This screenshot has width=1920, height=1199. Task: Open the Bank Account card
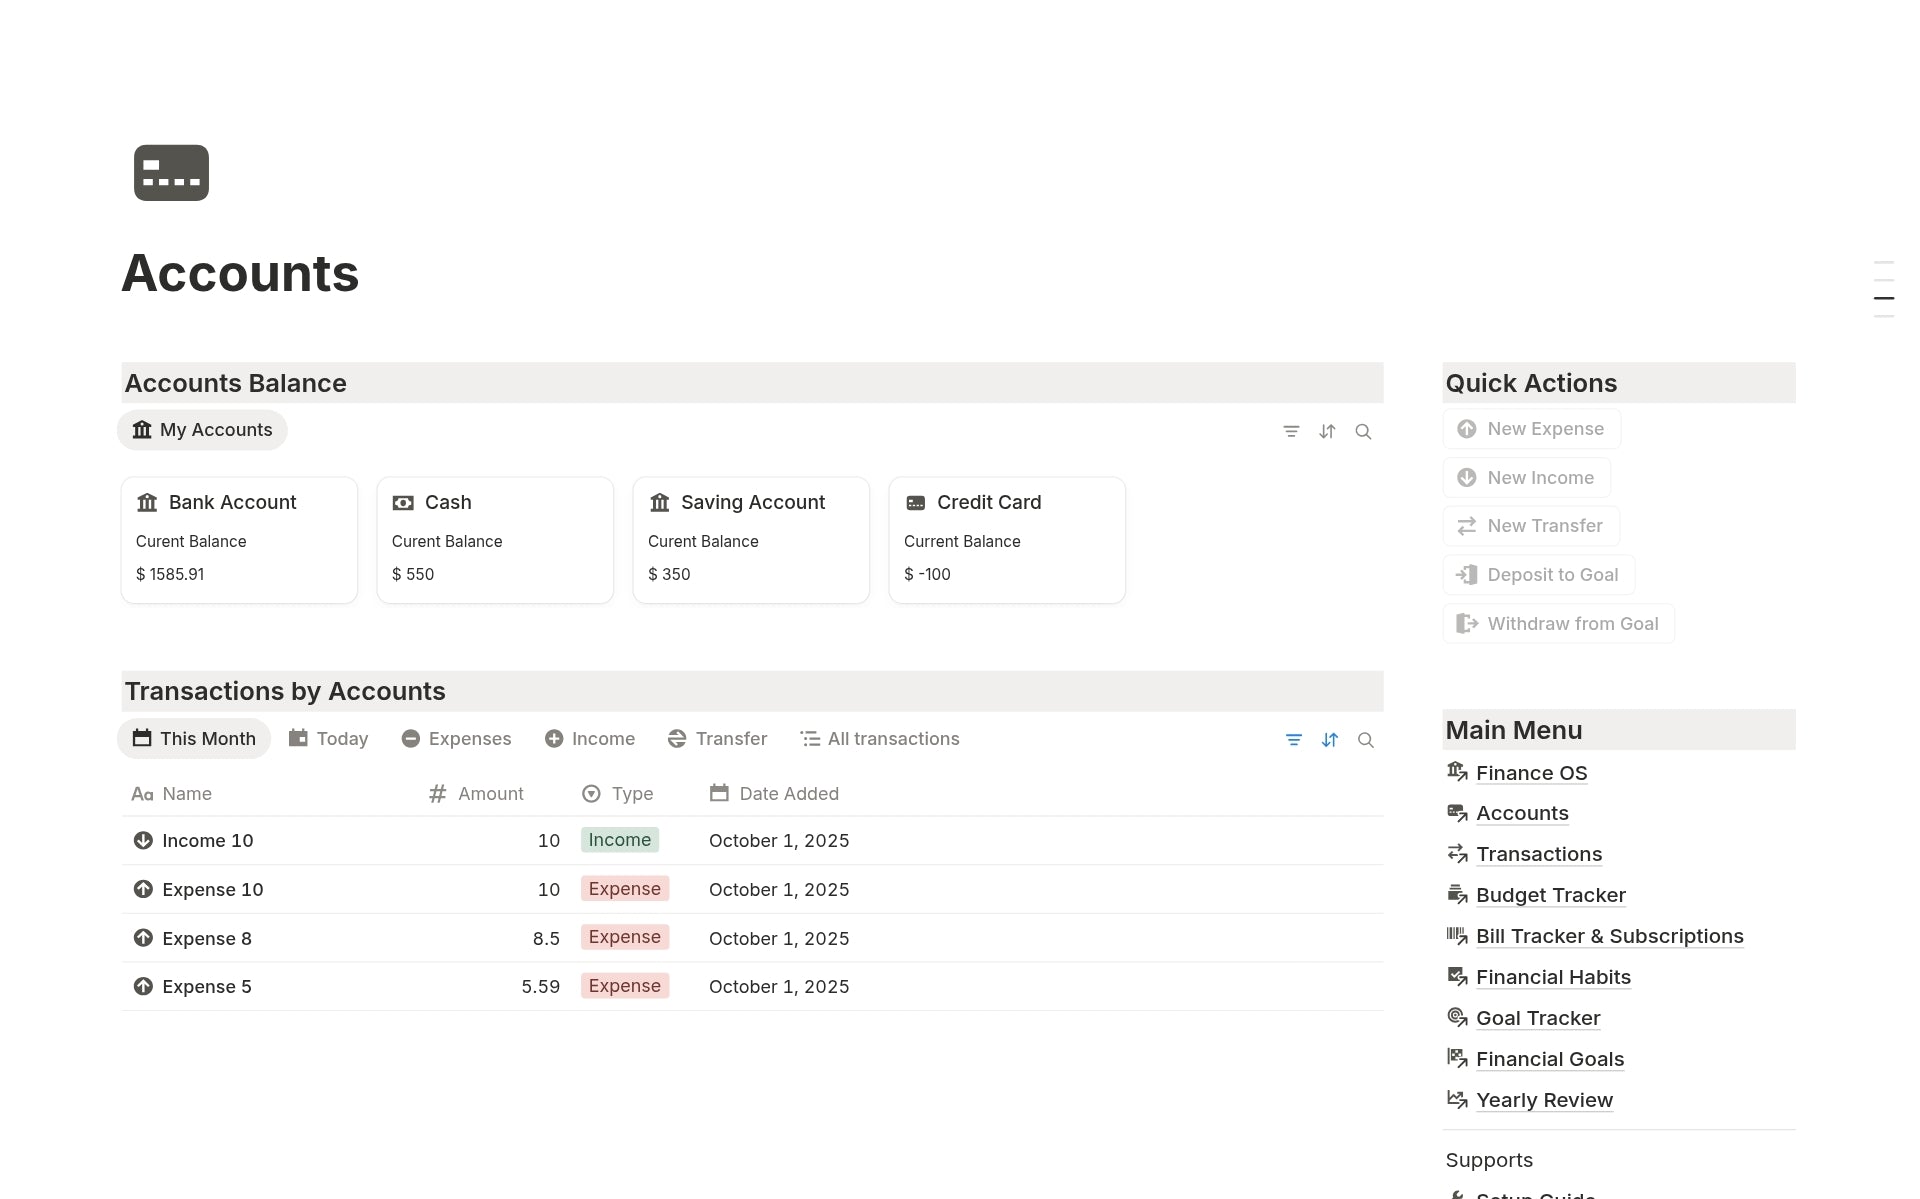[239, 539]
